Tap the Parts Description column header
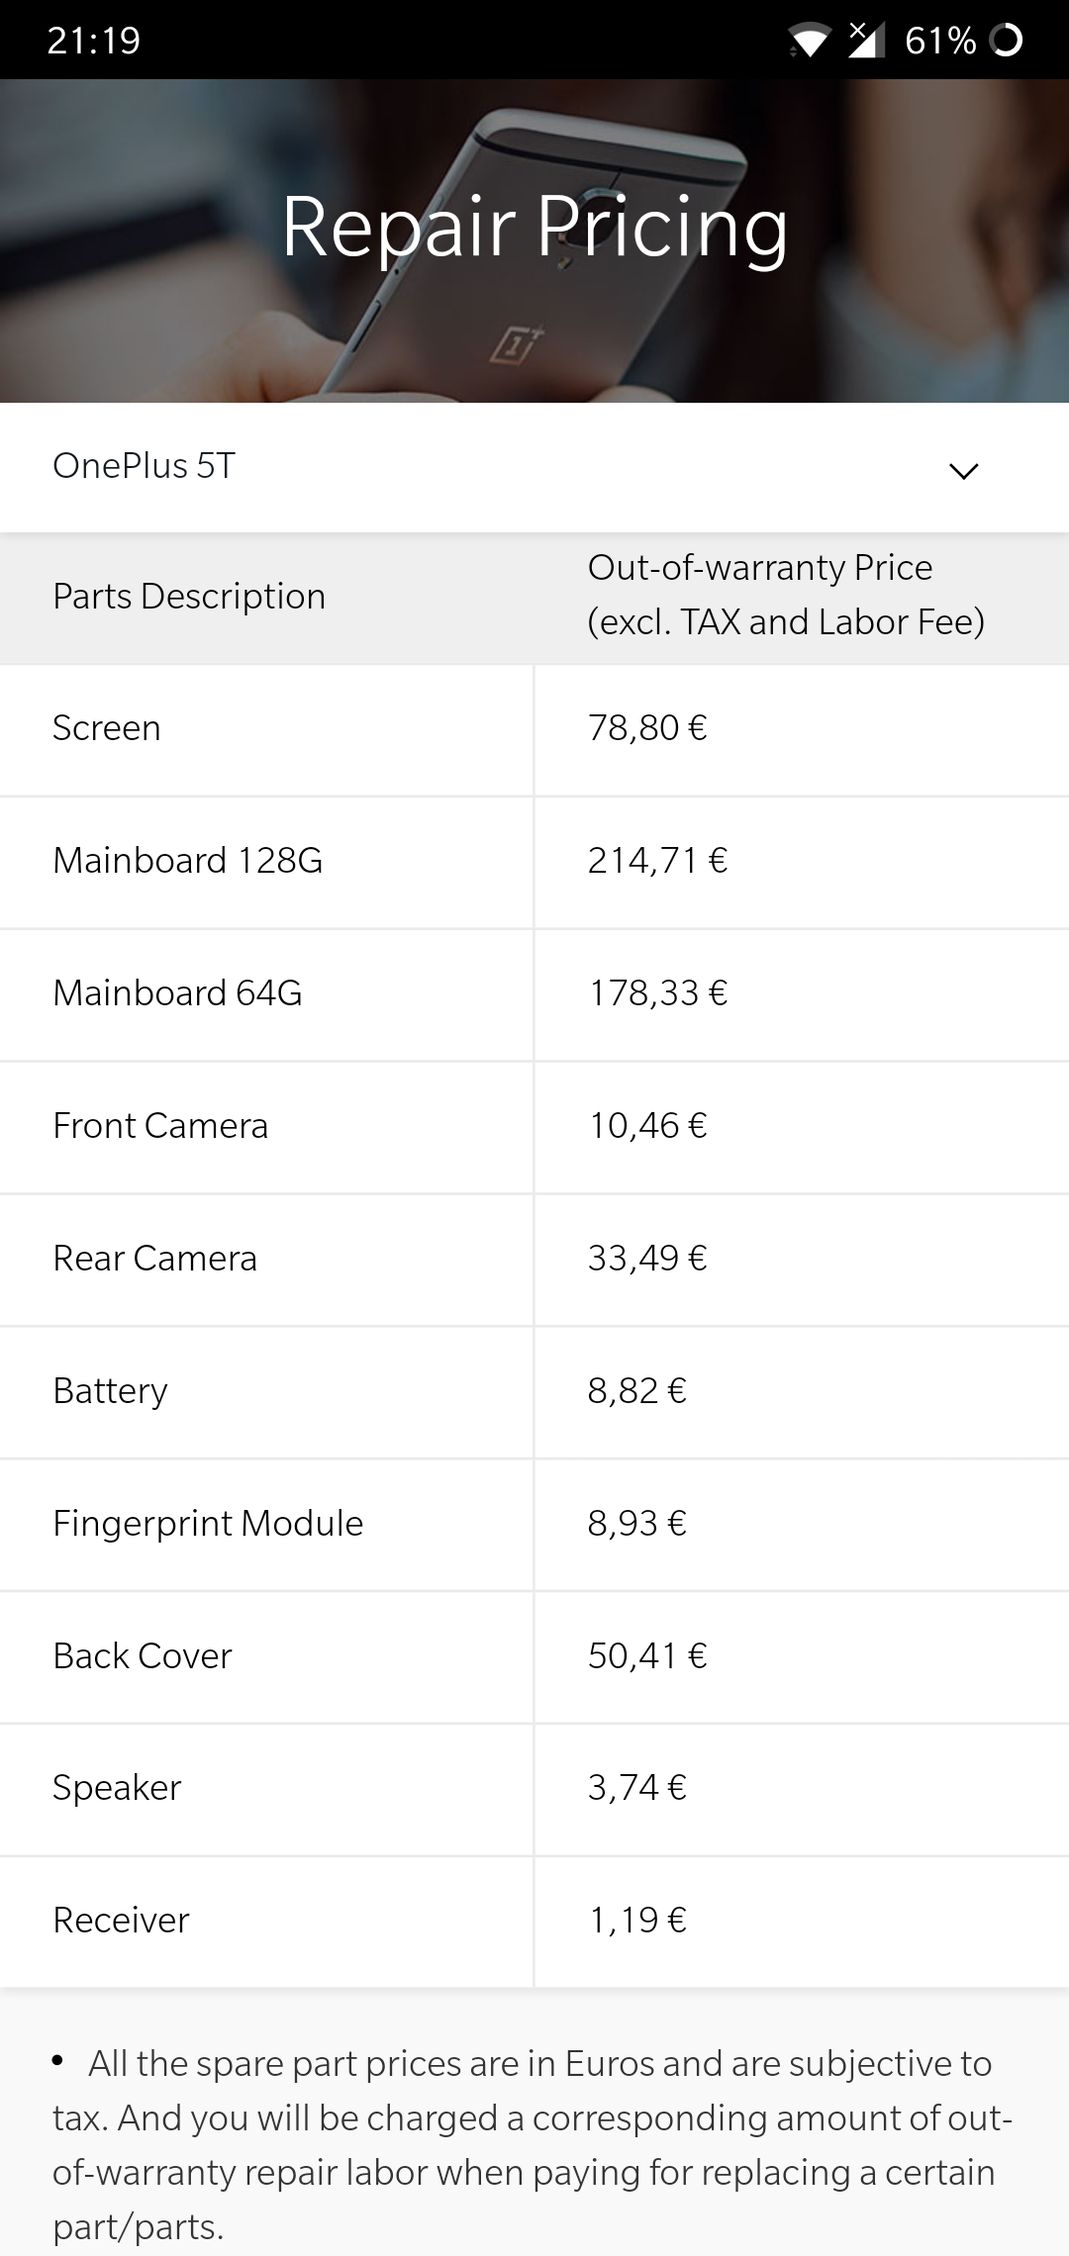The width and height of the screenshot is (1069, 2256). click(x=189, y=596)
